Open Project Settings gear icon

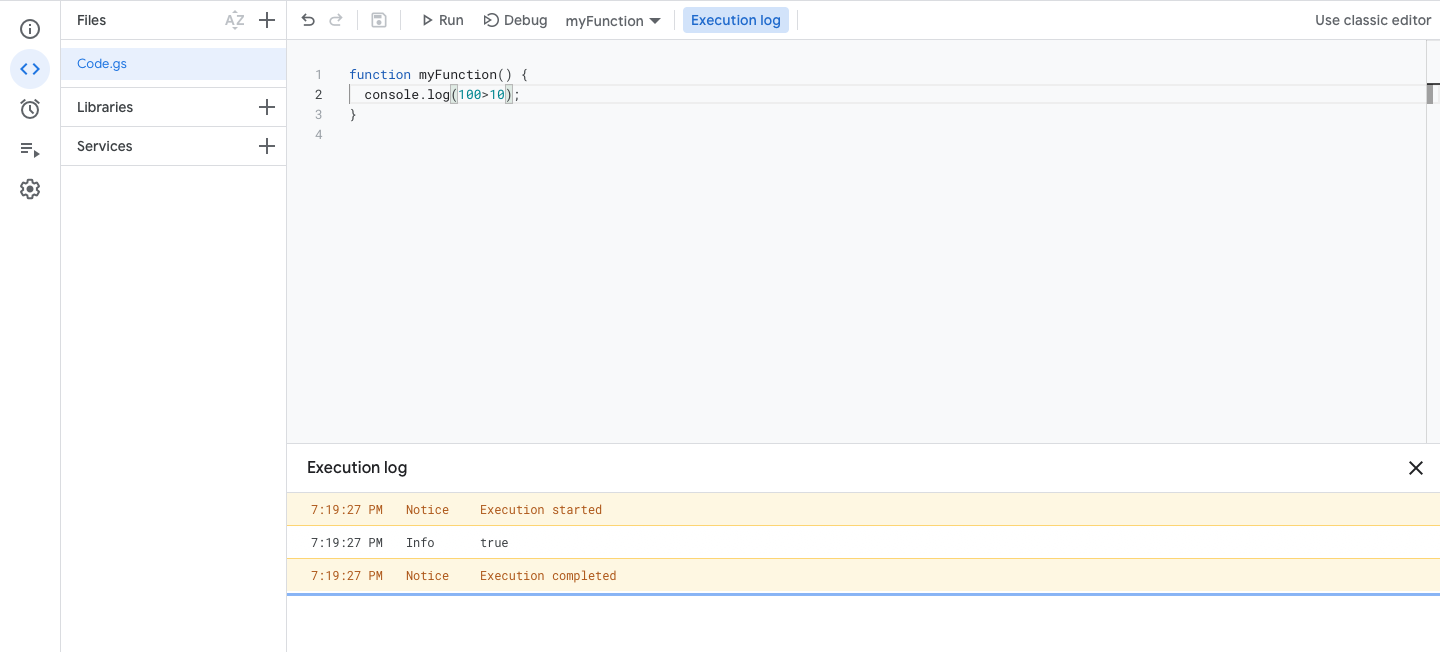point(30,189)
